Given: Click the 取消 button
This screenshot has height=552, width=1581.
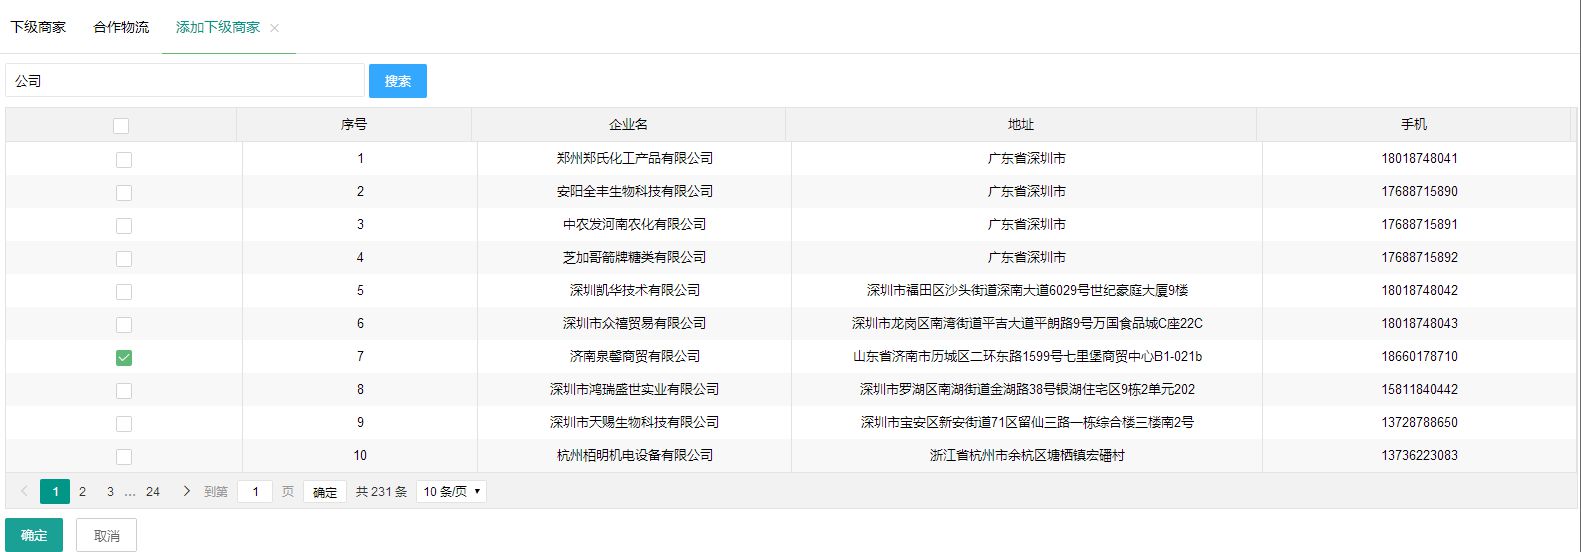Looking at the screenshot, I should click(x=106, y=535).
